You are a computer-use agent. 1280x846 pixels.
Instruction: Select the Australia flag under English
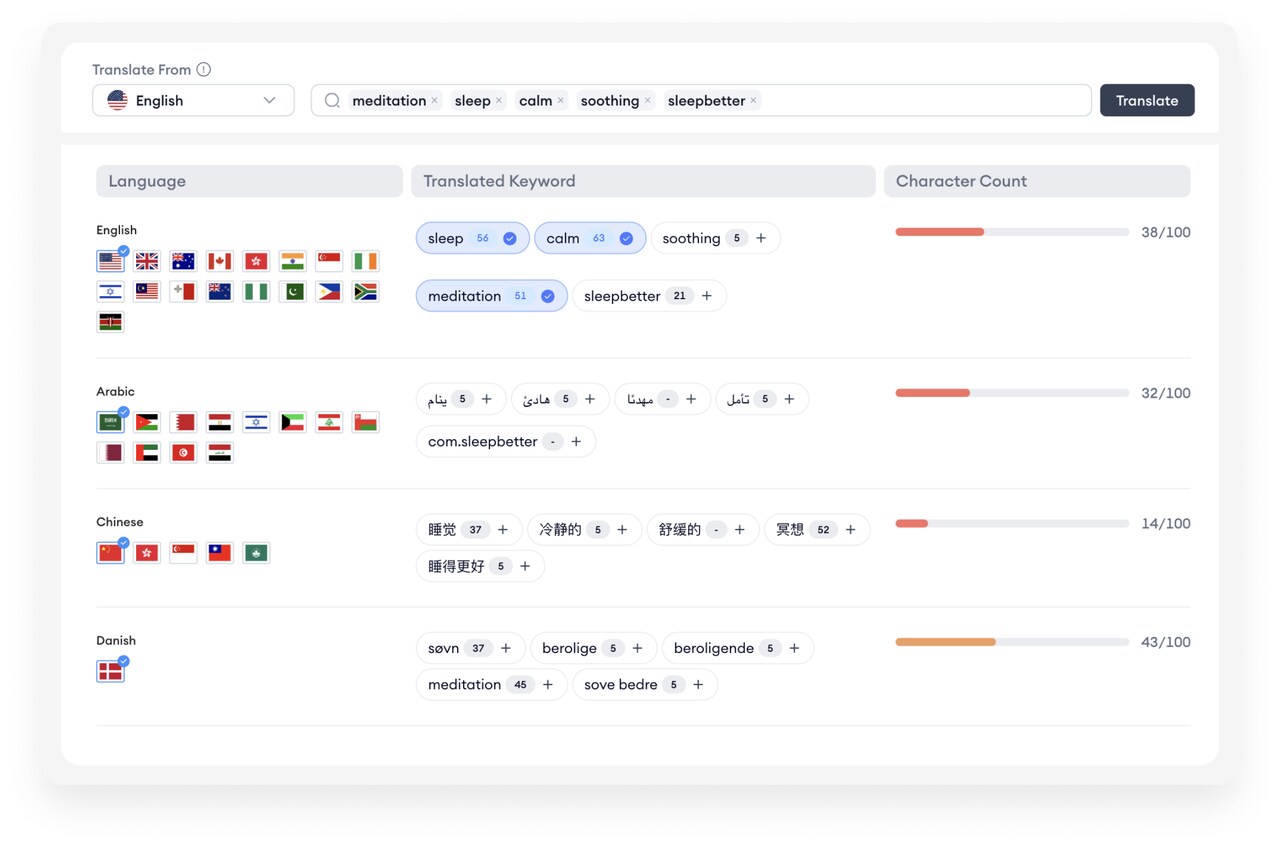point(183,261)
